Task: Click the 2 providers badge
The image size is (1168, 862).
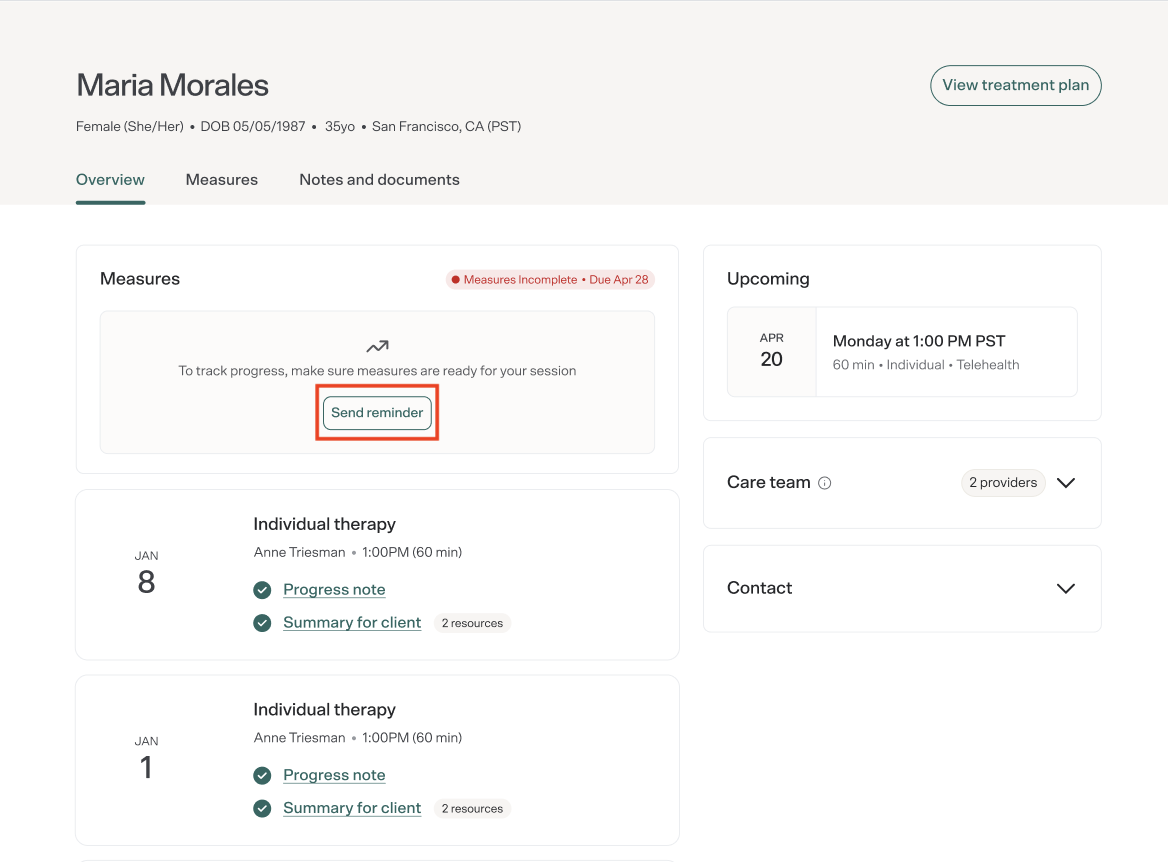Action: tap(1003, 483)
